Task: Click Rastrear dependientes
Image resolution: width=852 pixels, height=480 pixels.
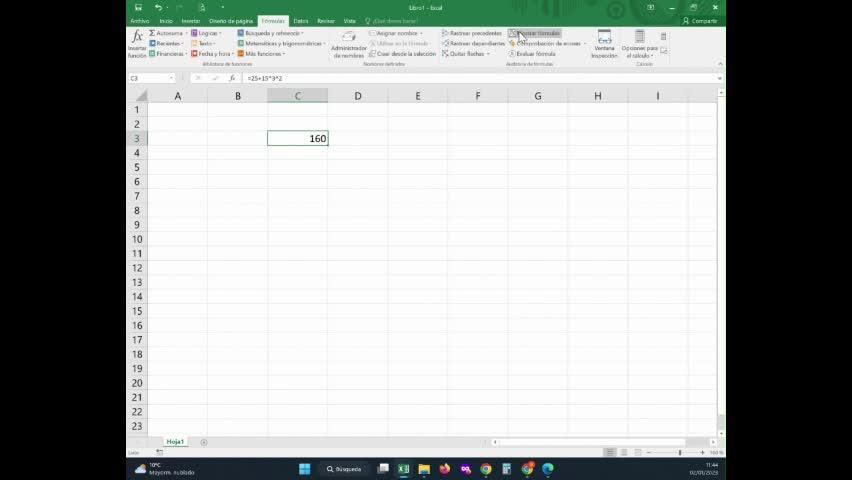Action: click(x=473, y=43)
